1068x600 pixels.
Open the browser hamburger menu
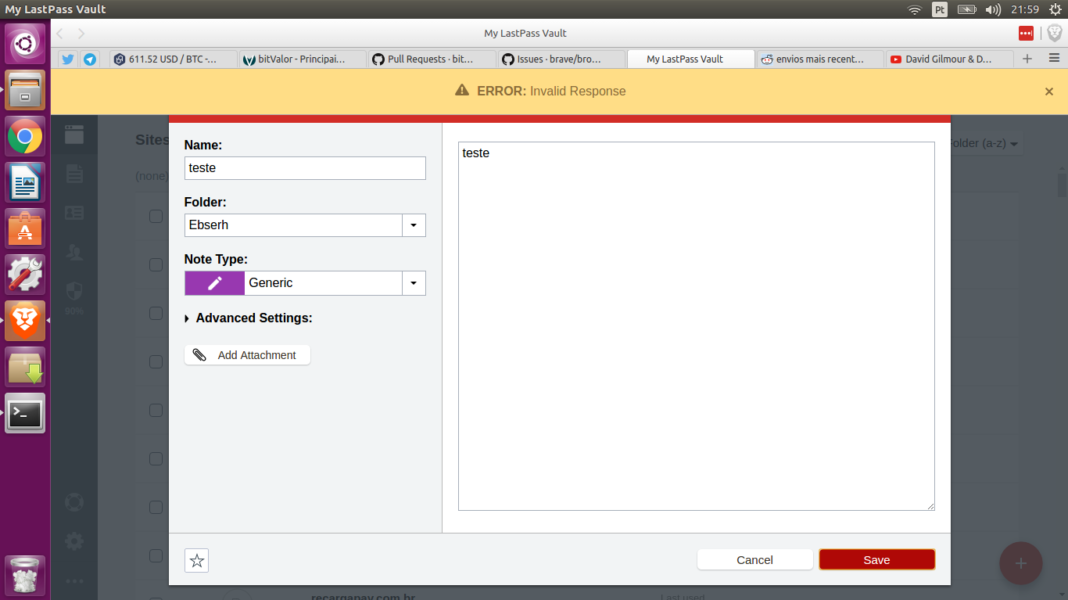click(1054, 59)
